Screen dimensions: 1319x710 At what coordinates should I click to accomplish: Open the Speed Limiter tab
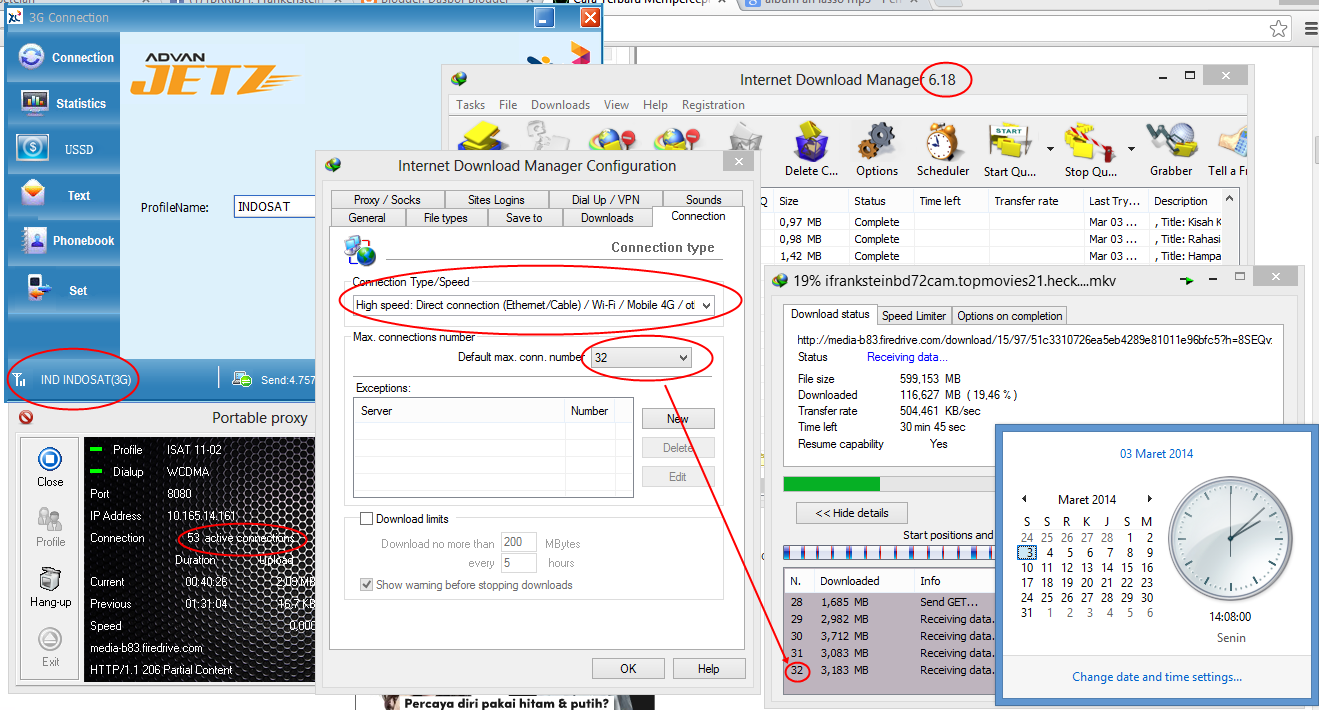pyautogui.click(x=913, y=315)
